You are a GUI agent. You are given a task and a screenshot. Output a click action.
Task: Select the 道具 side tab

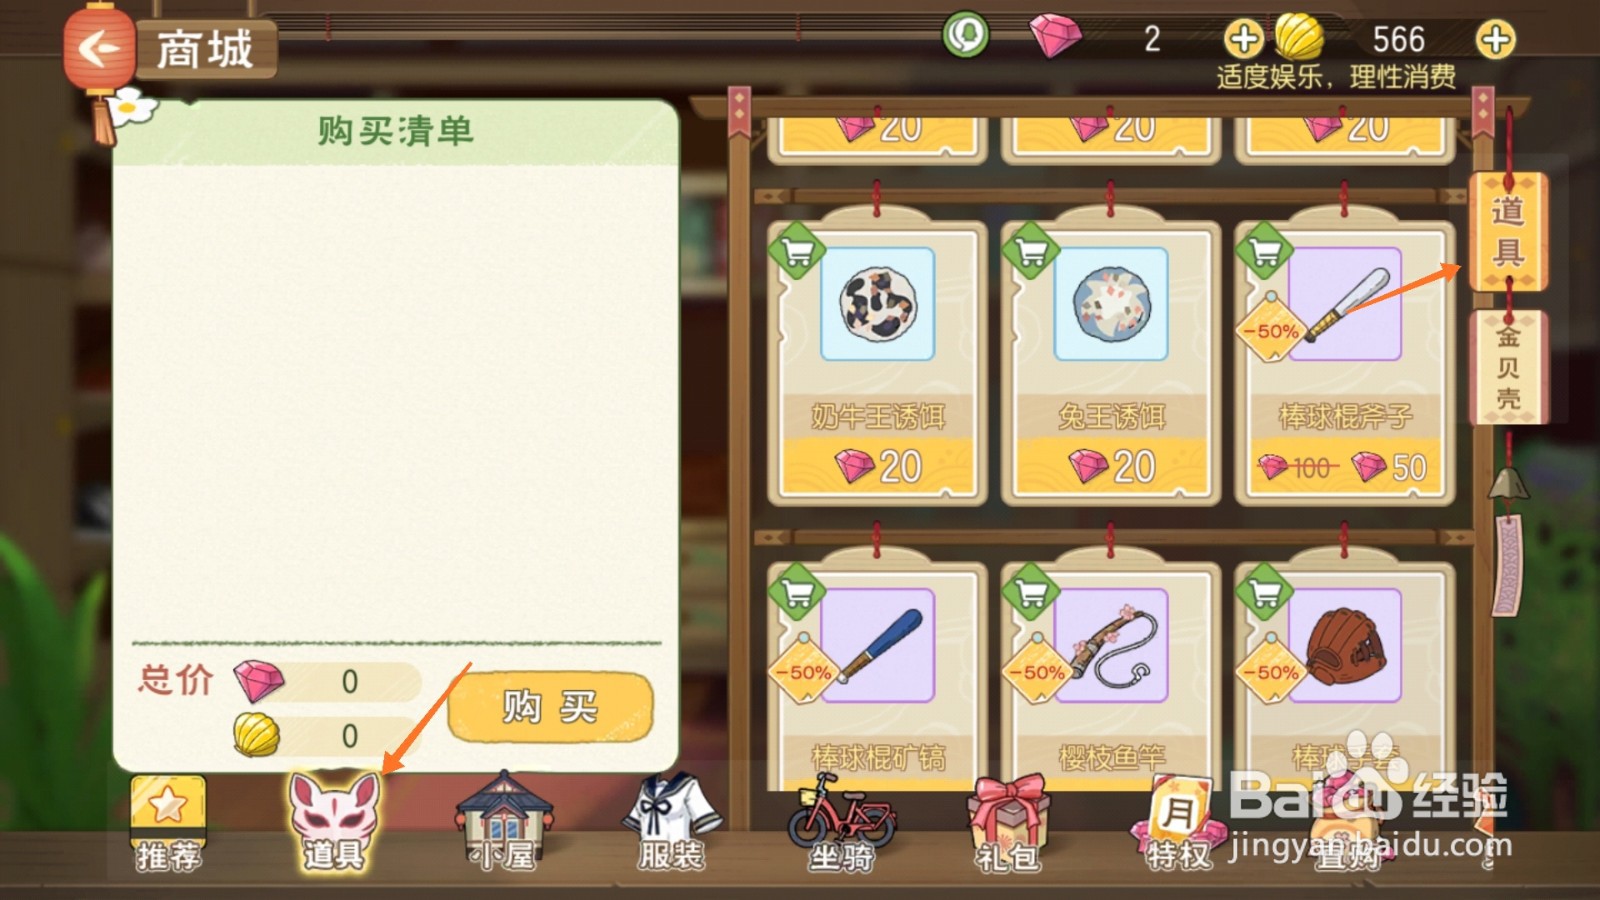tap(1508, 232)
